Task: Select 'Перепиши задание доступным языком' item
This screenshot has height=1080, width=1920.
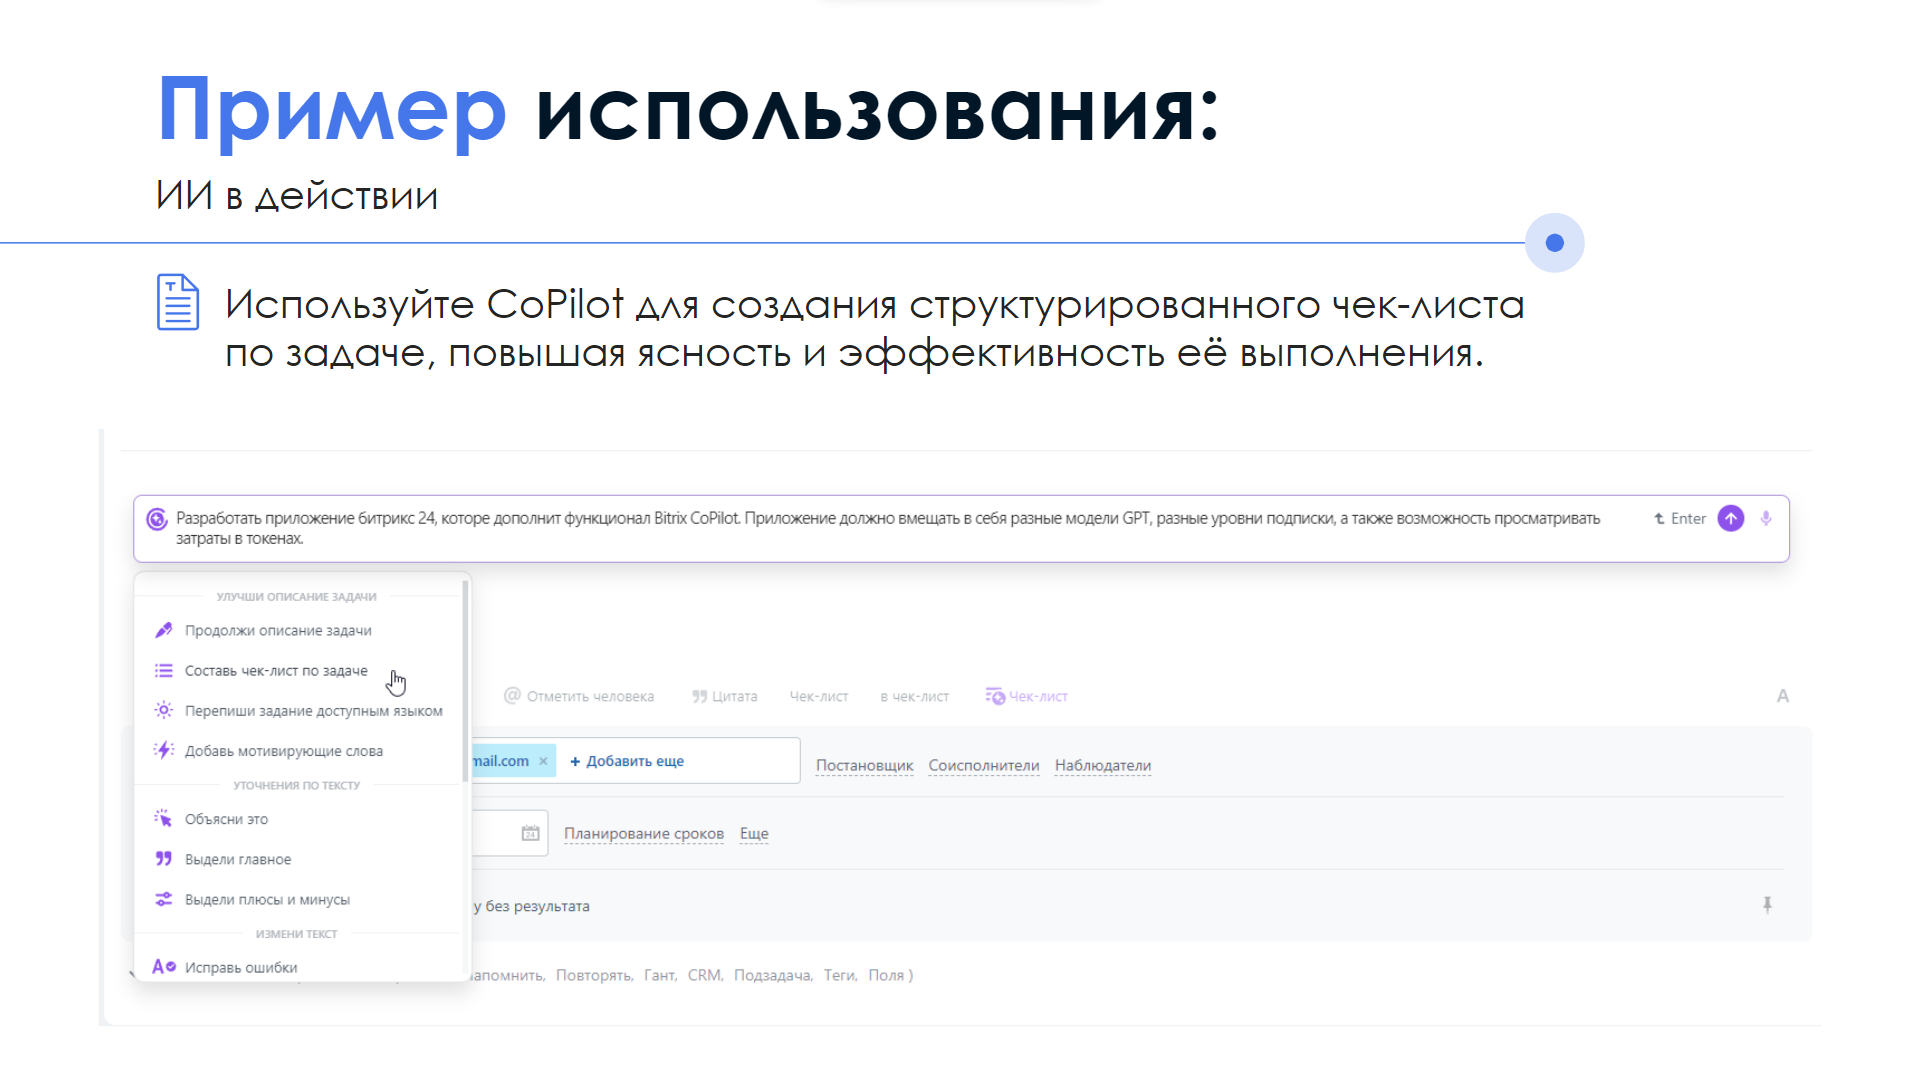Action: pyautogui.click(x=313, y=711)
